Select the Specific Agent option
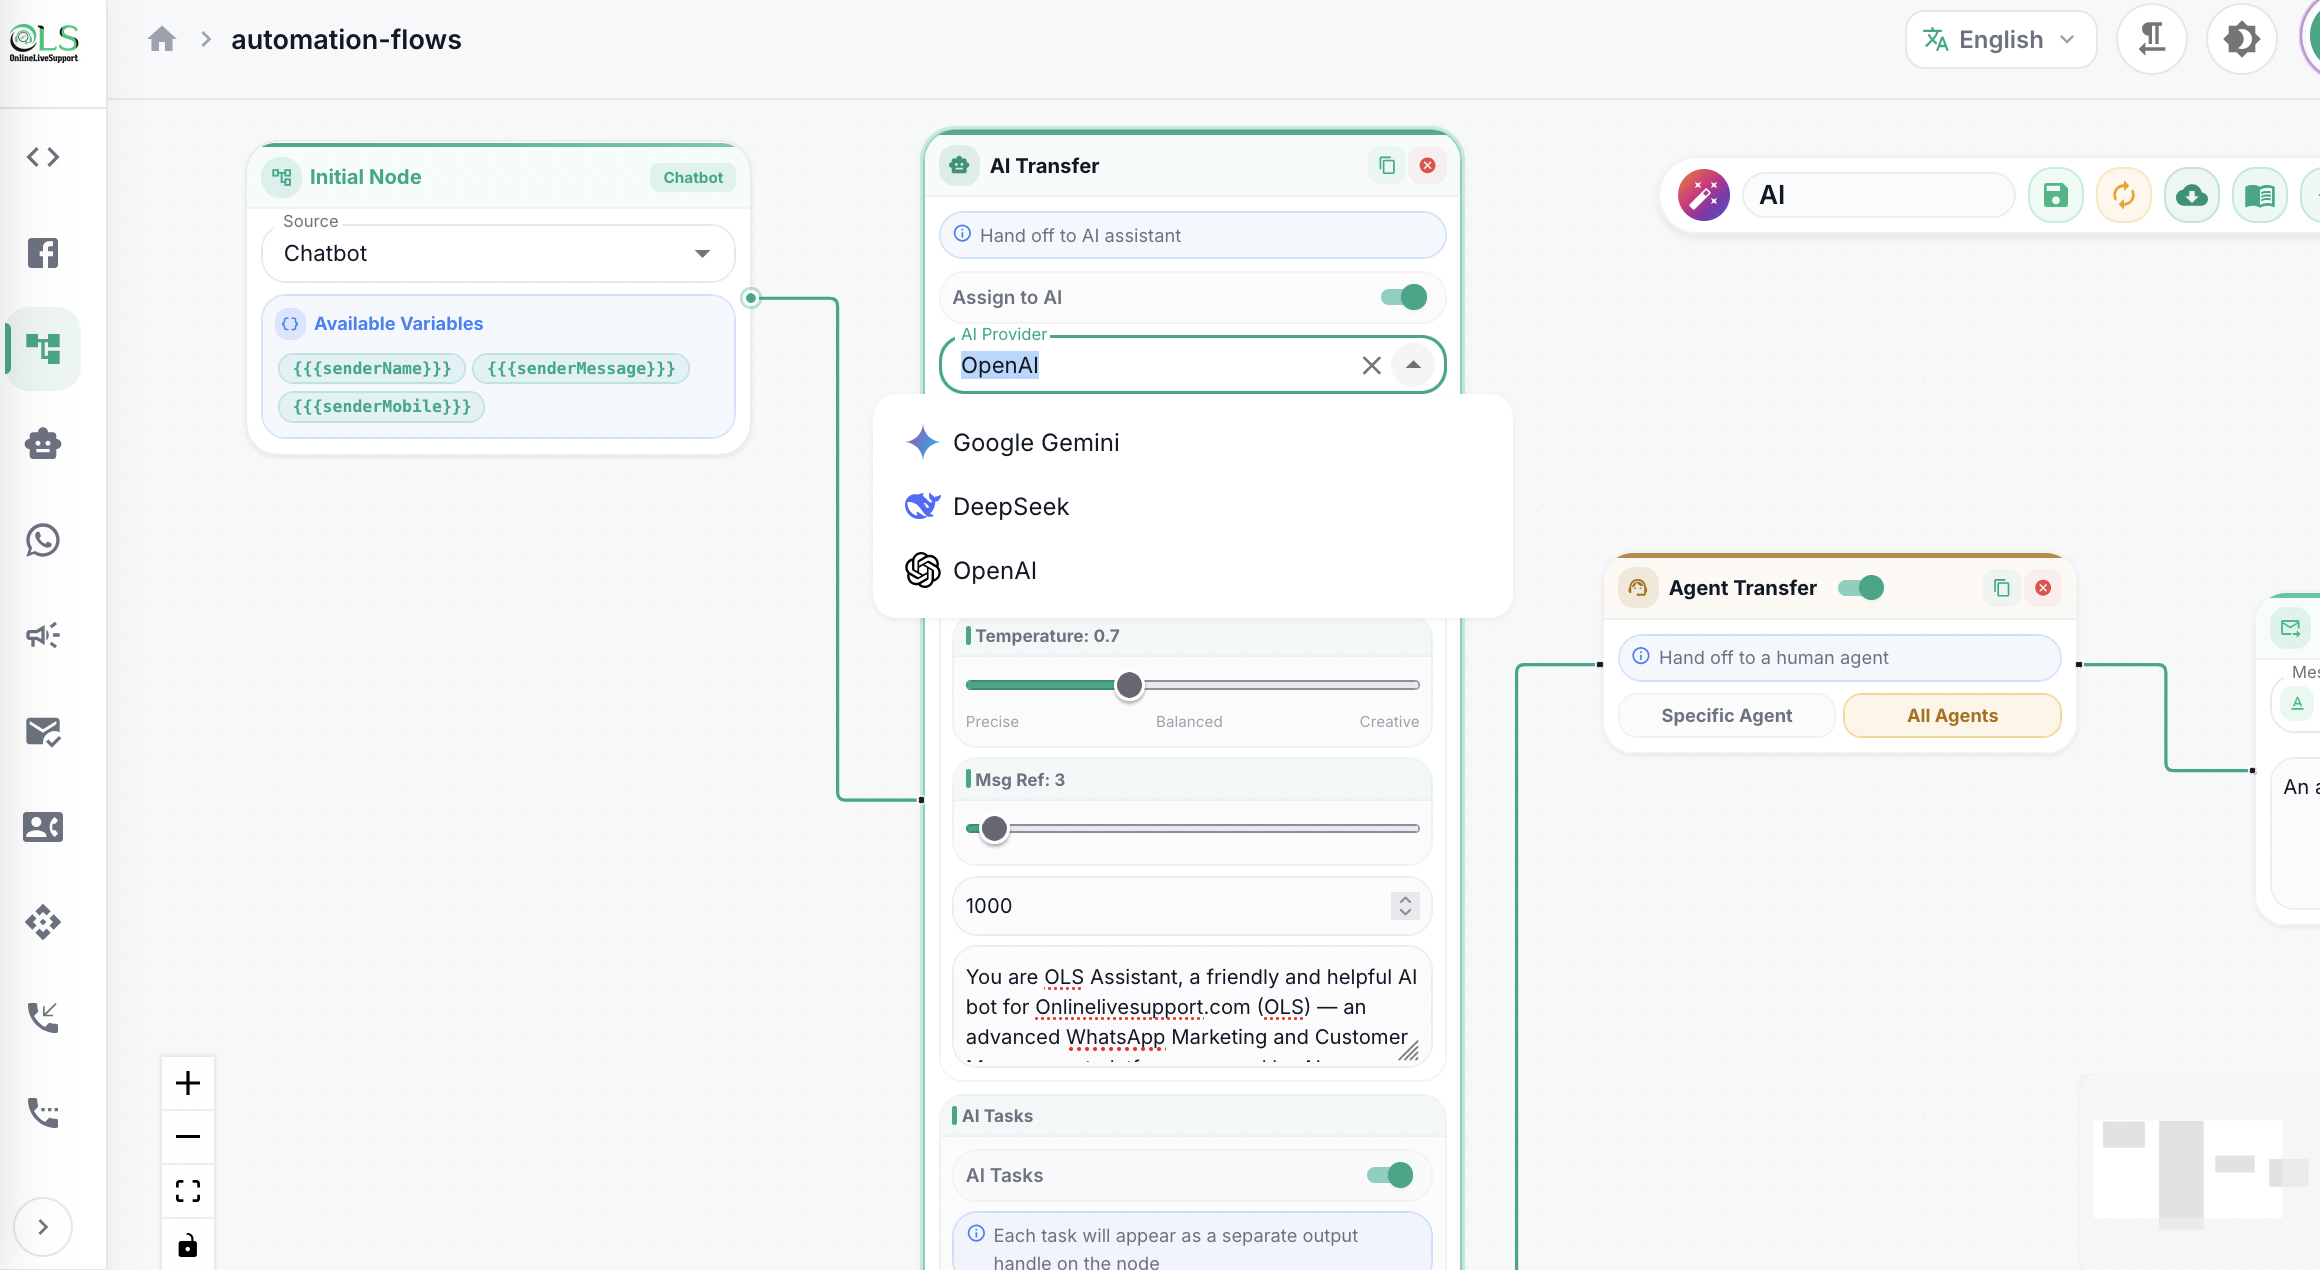The height and width of the screenshot is (1270, 2320). pos(1727,715)
